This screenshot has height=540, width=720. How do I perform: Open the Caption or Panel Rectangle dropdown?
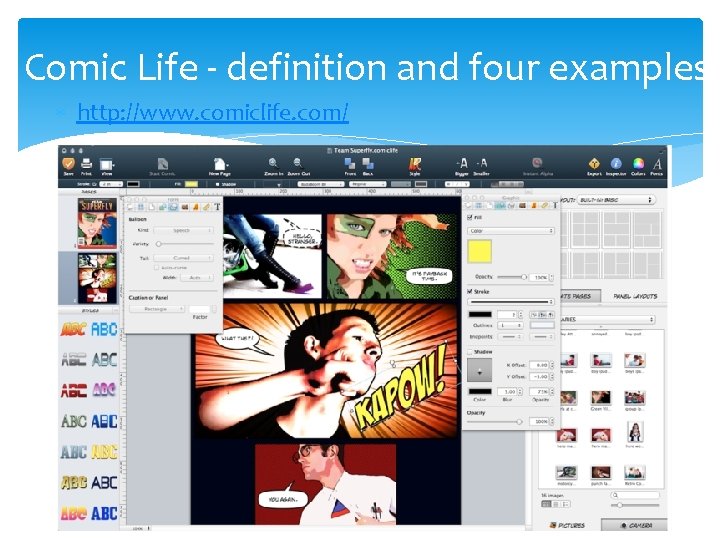coord(157,309)
